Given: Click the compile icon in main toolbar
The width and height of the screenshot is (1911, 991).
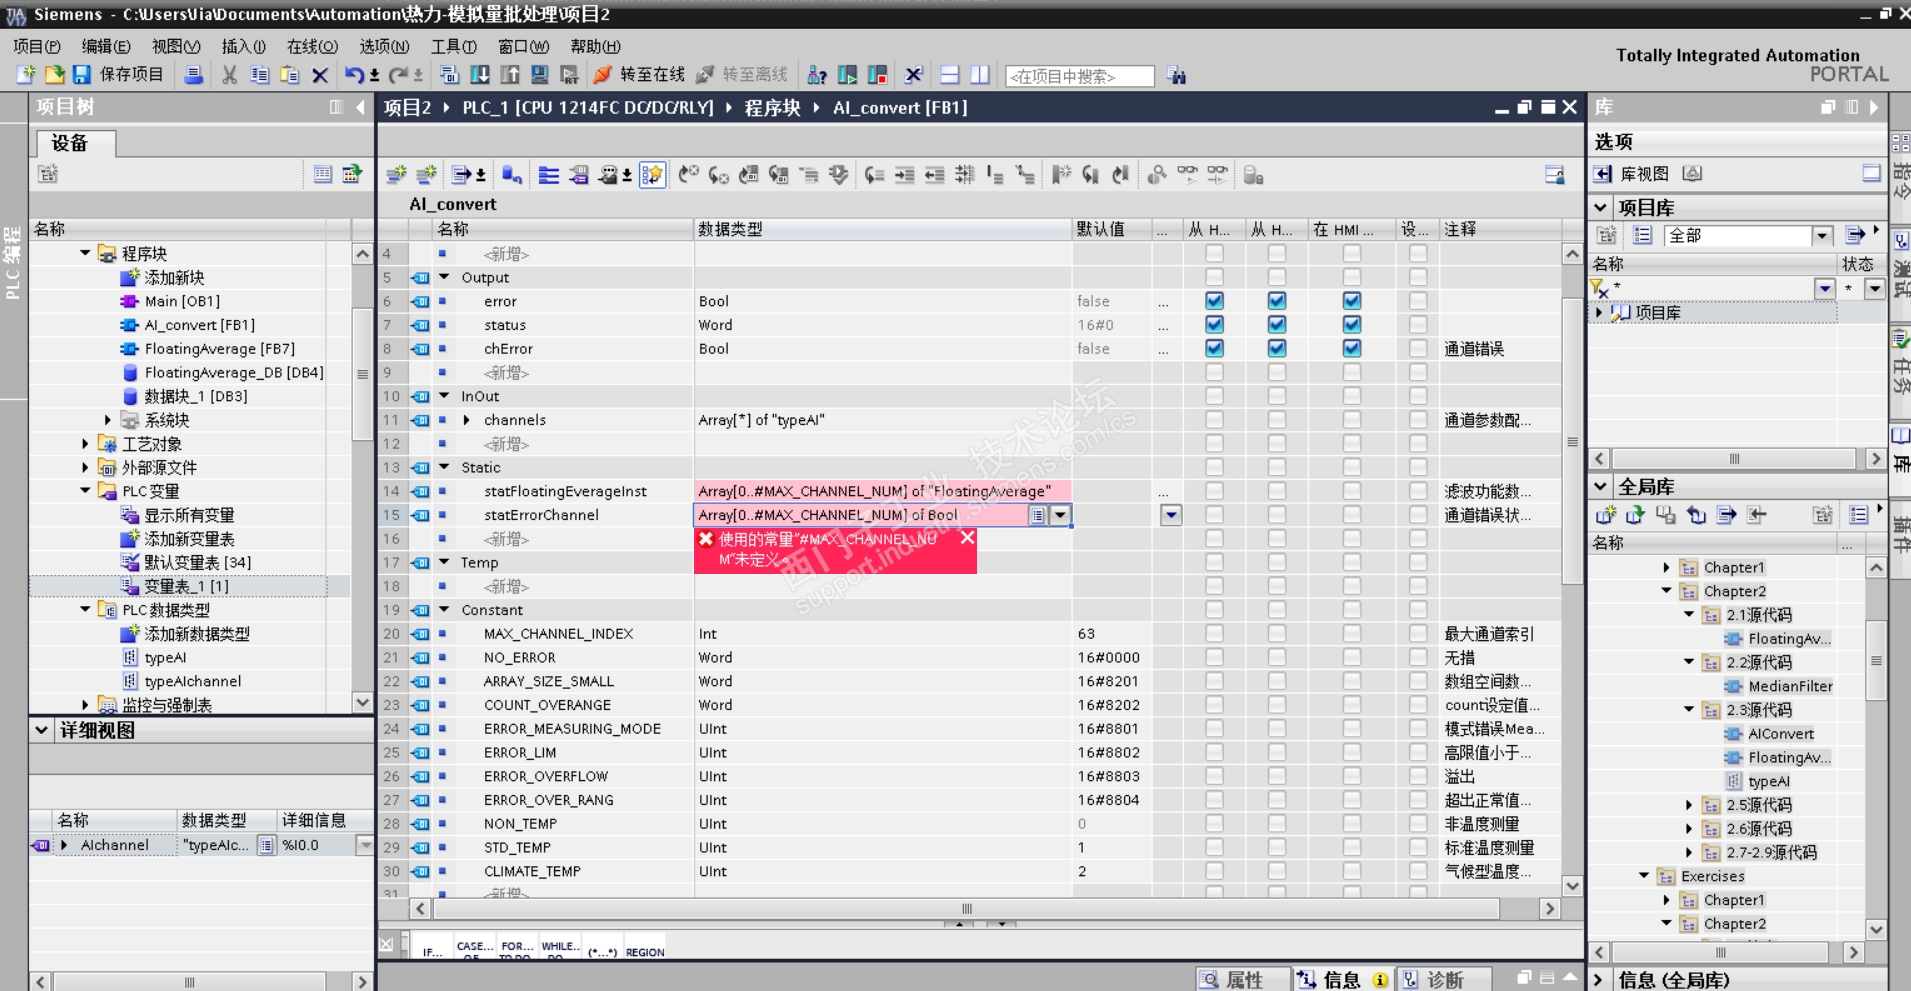Looking at the screenshot, I should pyautogui.click(x=450, y=75).
